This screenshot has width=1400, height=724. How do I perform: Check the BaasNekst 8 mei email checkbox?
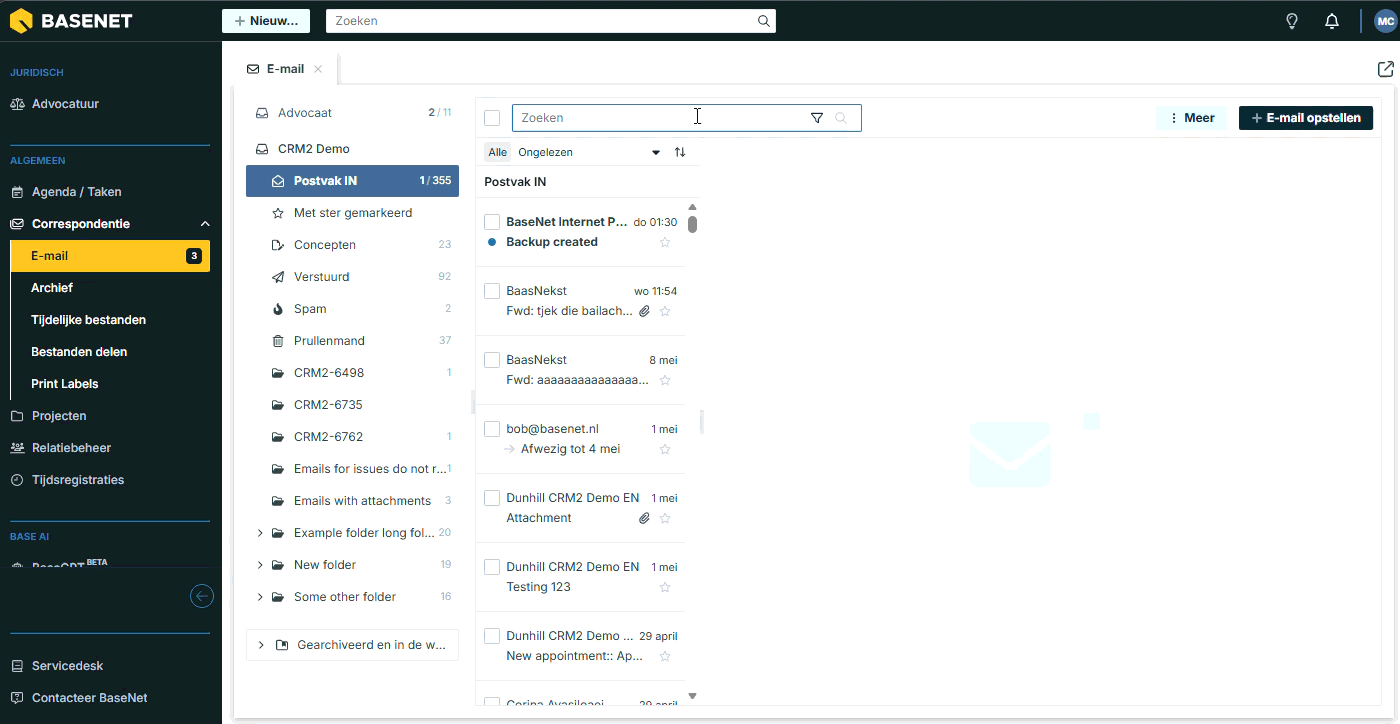pyautogui.click(x=492, y=360)
